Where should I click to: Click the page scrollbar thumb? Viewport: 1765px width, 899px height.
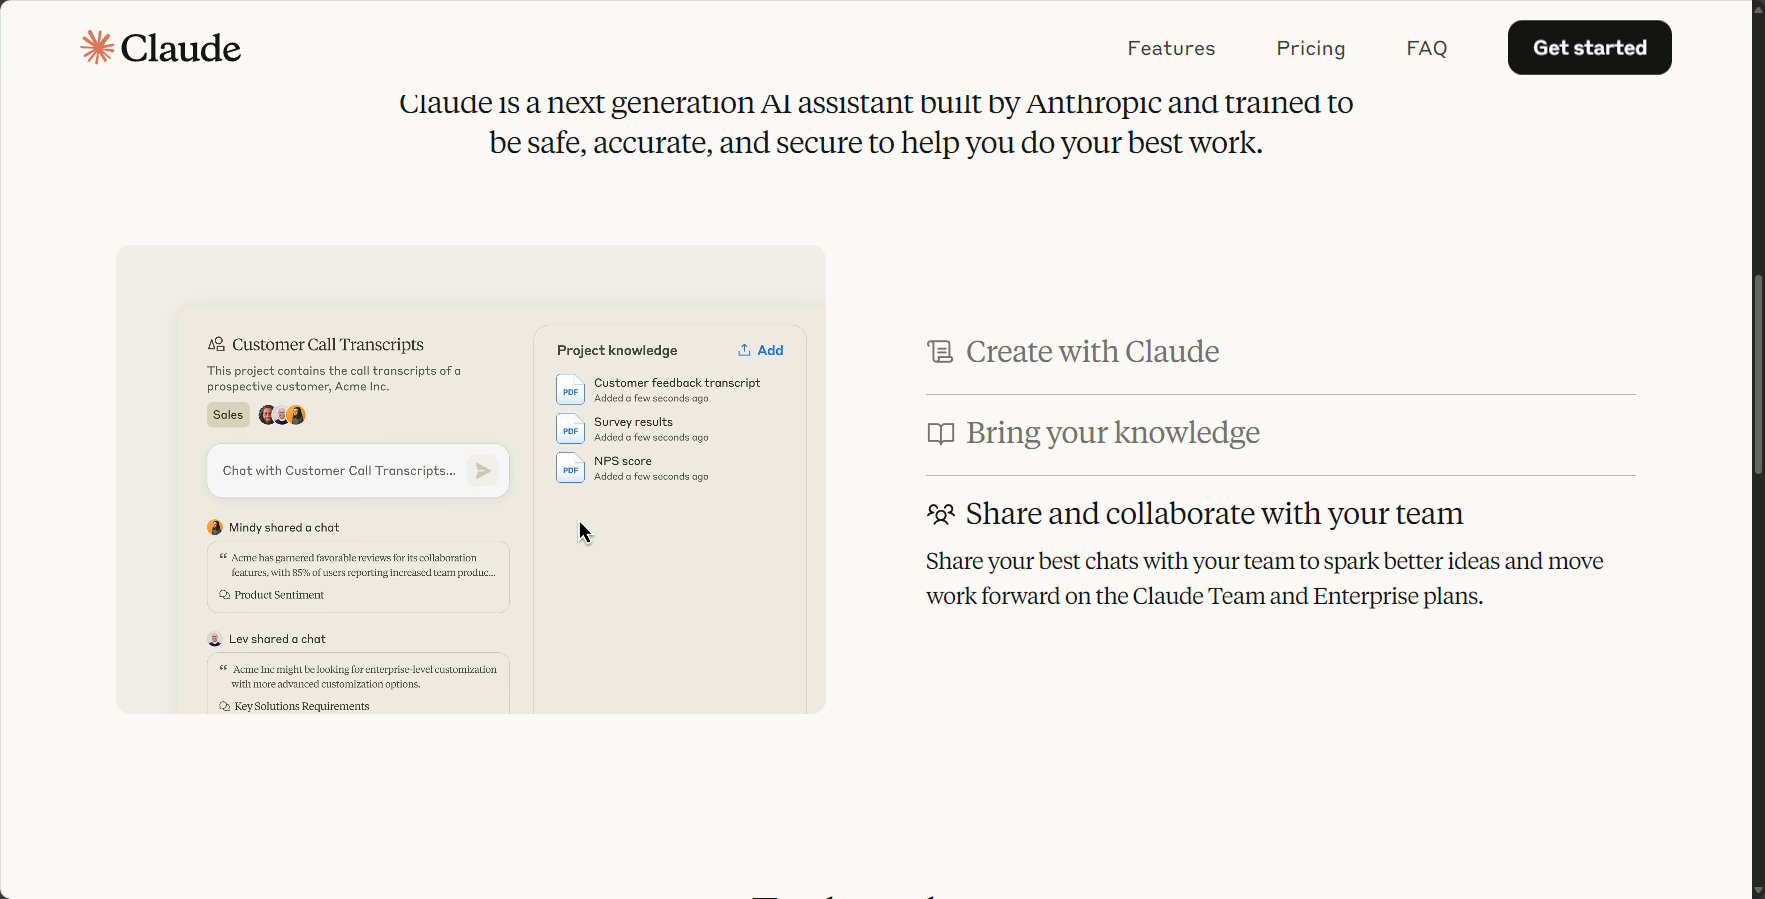[1758, 374]
